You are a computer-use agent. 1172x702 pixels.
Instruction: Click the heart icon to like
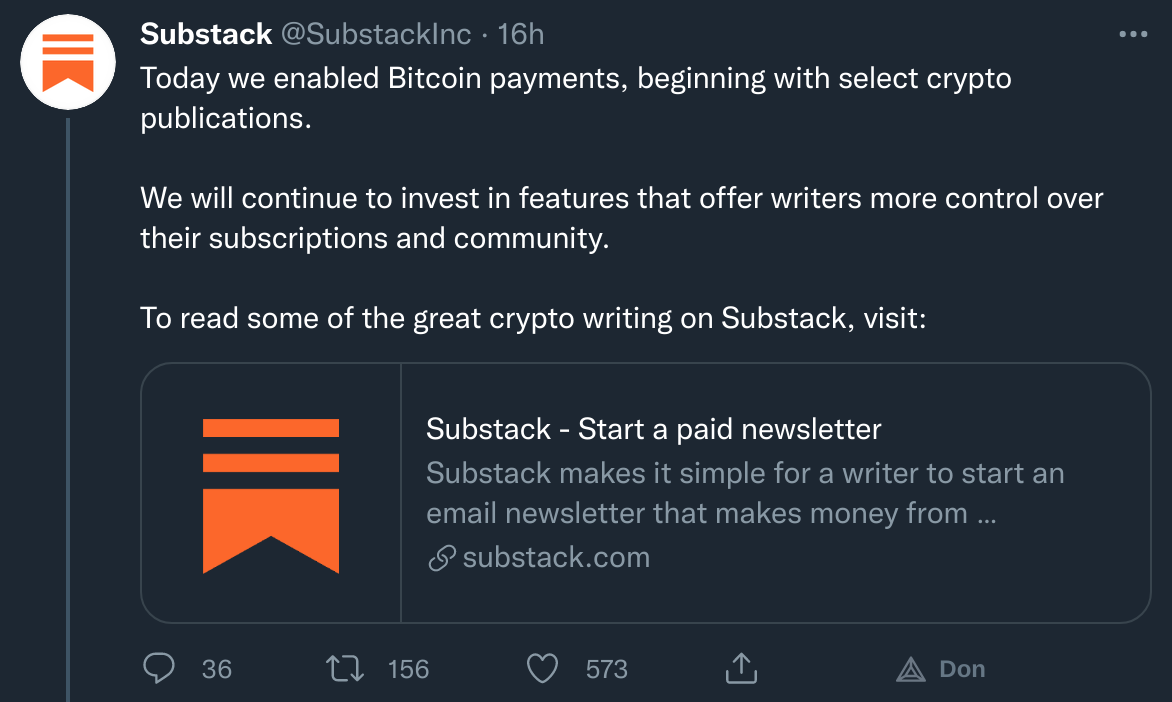[541, 668]
